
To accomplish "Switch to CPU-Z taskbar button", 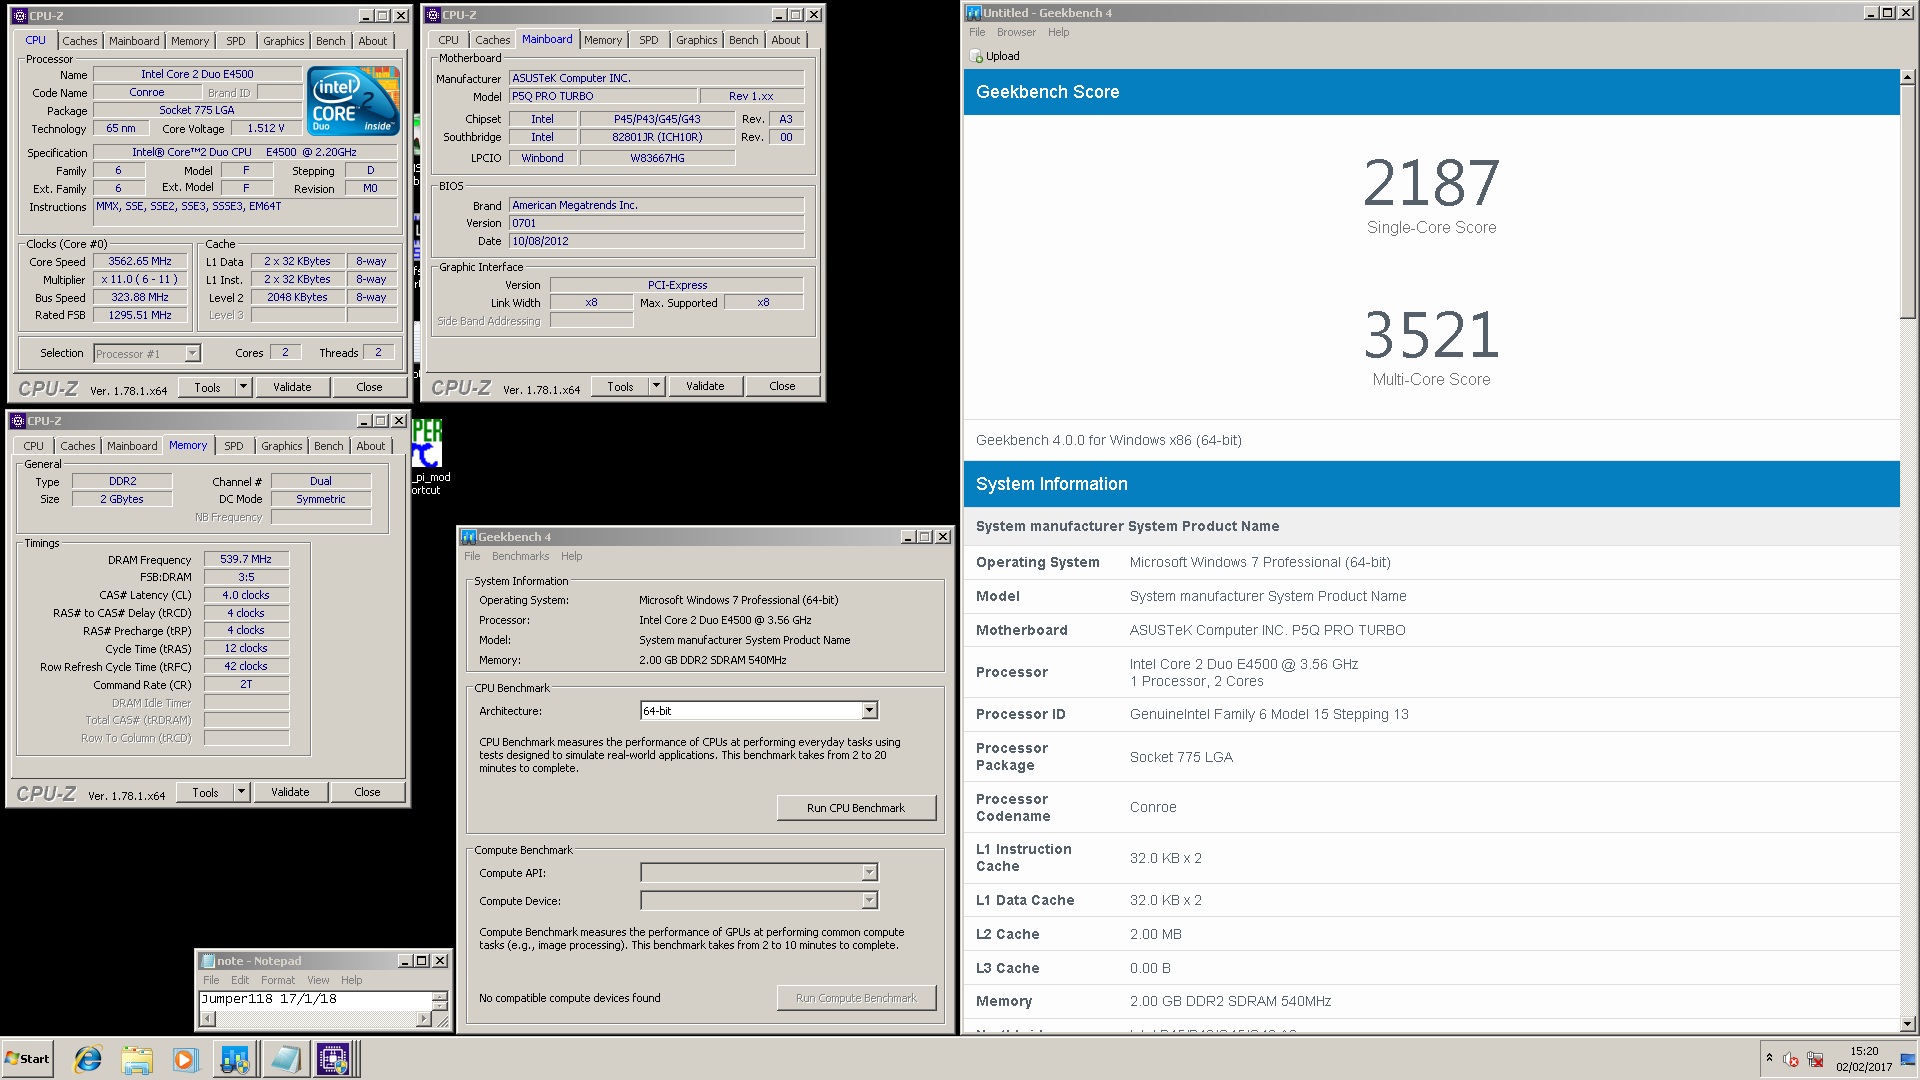I will point(333,1059).
